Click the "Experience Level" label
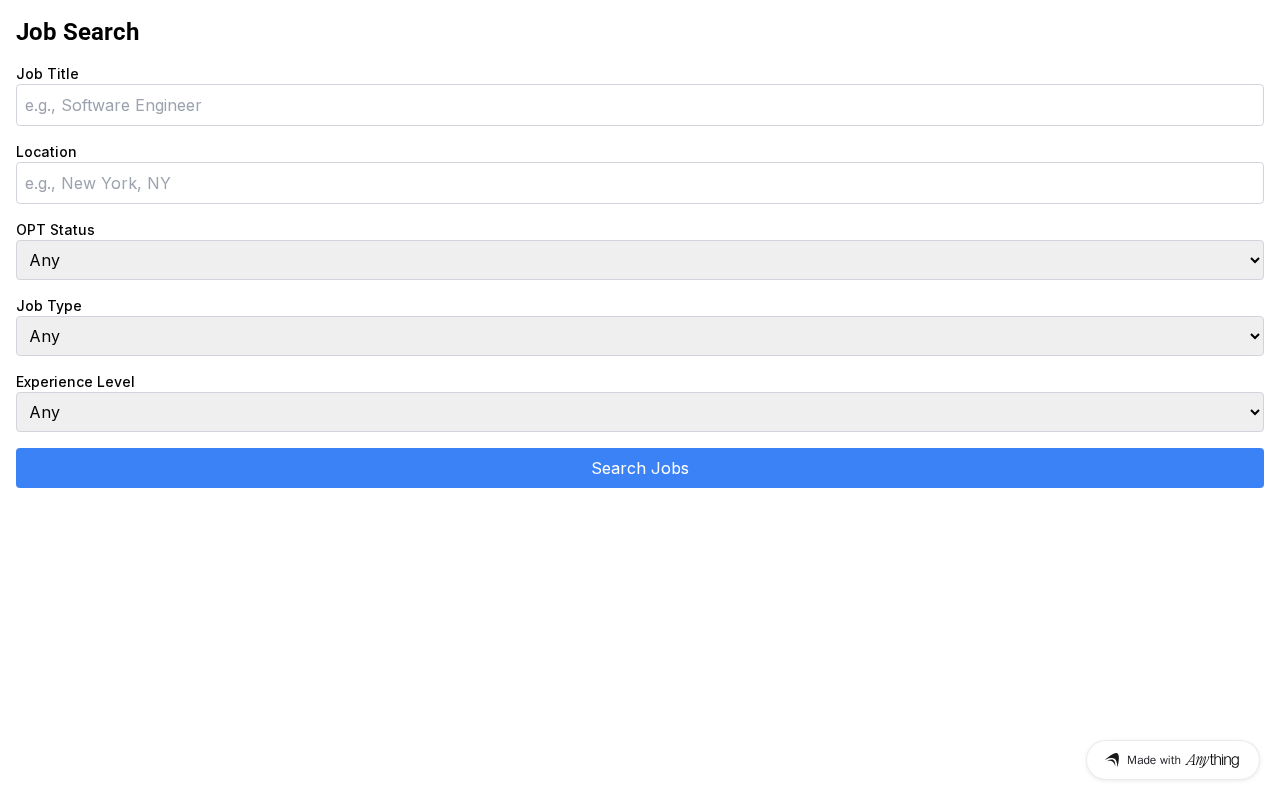This screenshot has height=800, width=1280. pyautogui.click(x=75, y=382)
